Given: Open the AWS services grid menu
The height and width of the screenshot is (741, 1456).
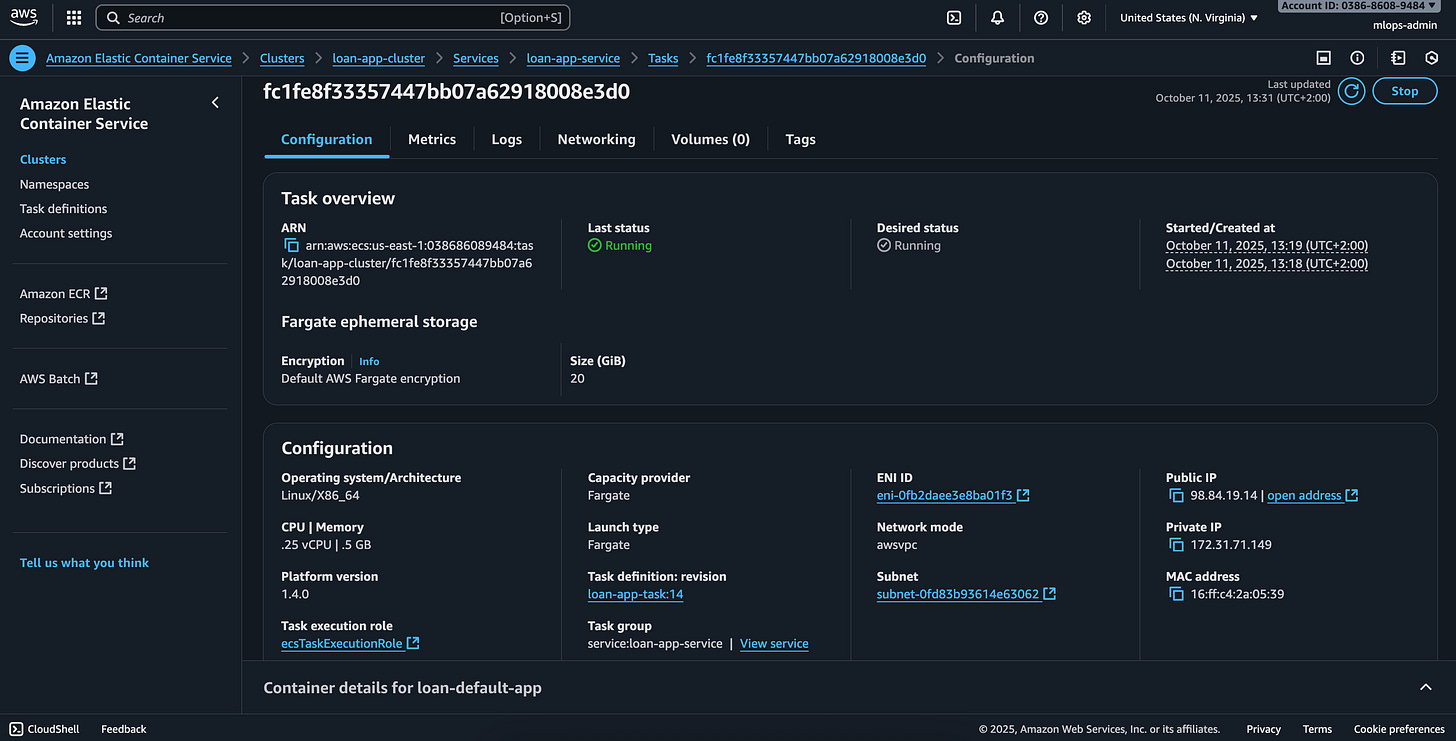Looking at the screenshot, I should (74, 18).
